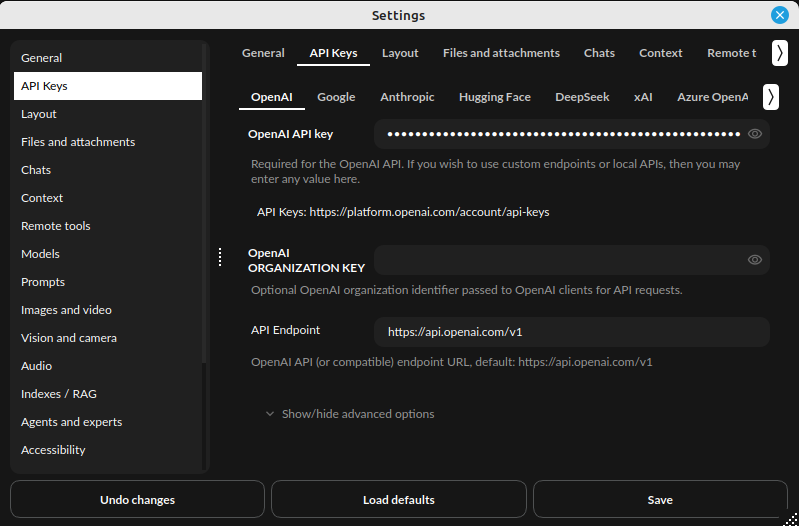
Task: Open the partially visible Remote tools tab
Action: (731, 53)
